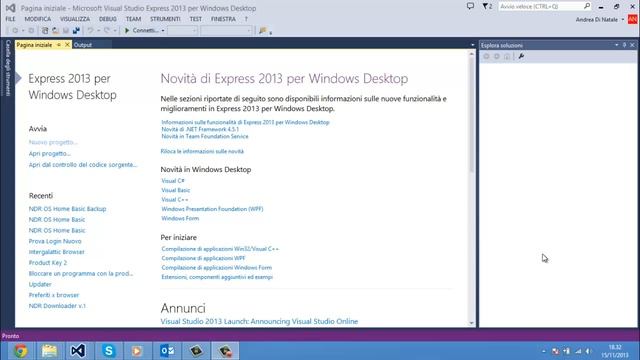Open notifications flag showing 2
640x360 pixels.
(487, 6)
